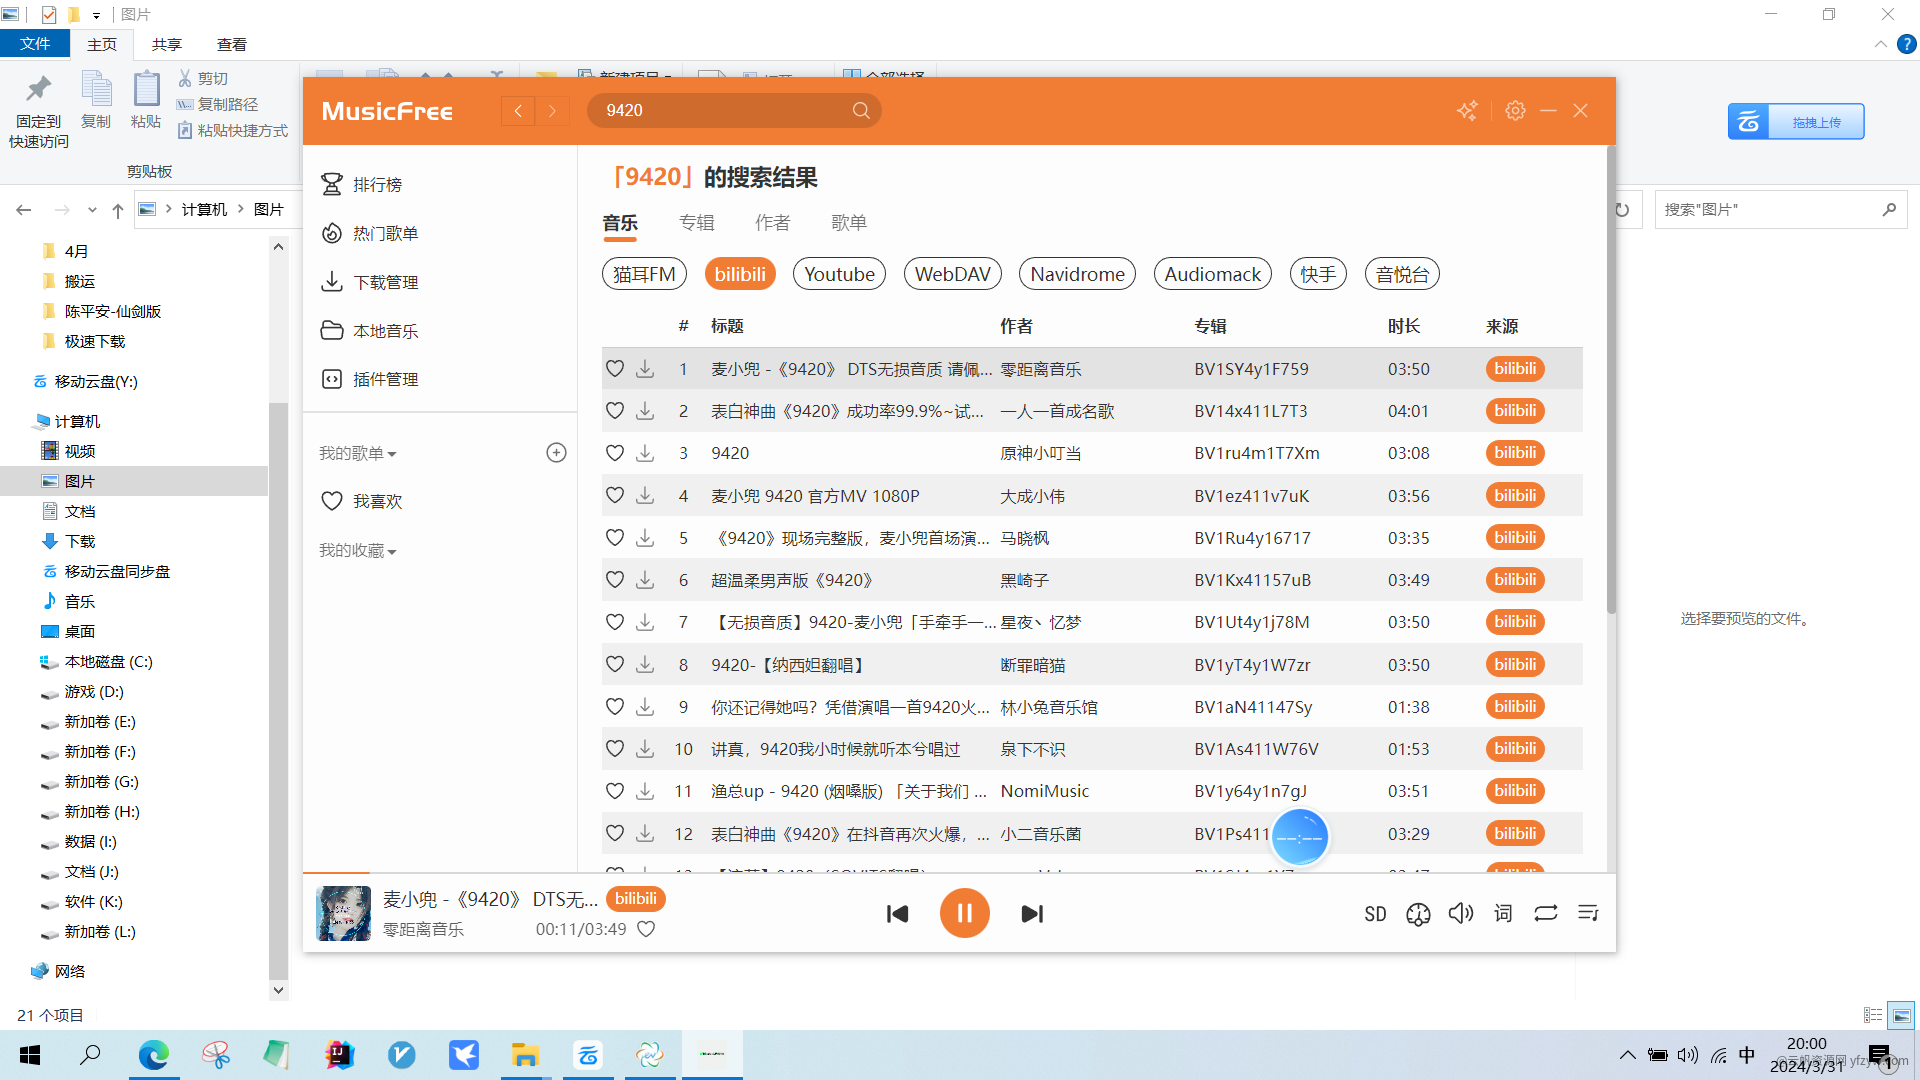Open Explorer 共享 ribbon tab
The image size is (1920, 1080).
pos(167,44)
